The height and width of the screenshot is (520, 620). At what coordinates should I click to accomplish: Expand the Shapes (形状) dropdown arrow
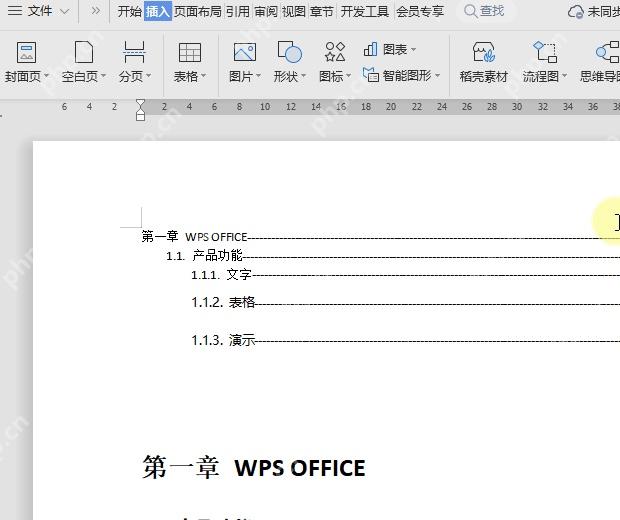coord(304,76)
